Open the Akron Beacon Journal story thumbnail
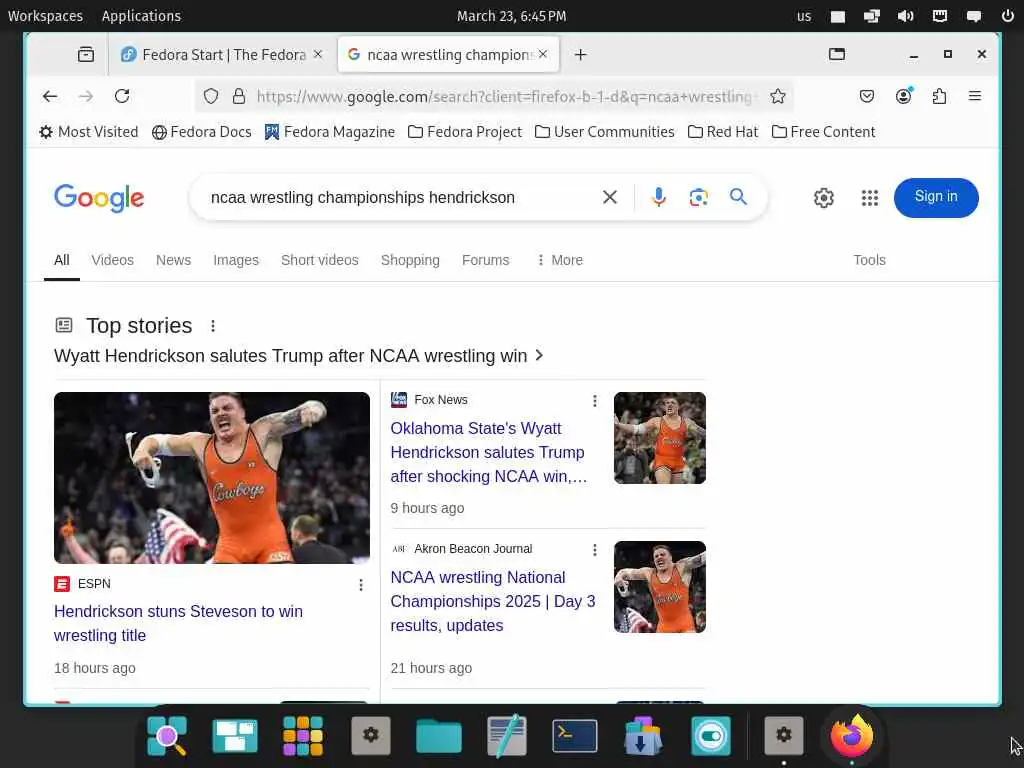Screen dimensions: 1024x768 [x=660, y=586]
